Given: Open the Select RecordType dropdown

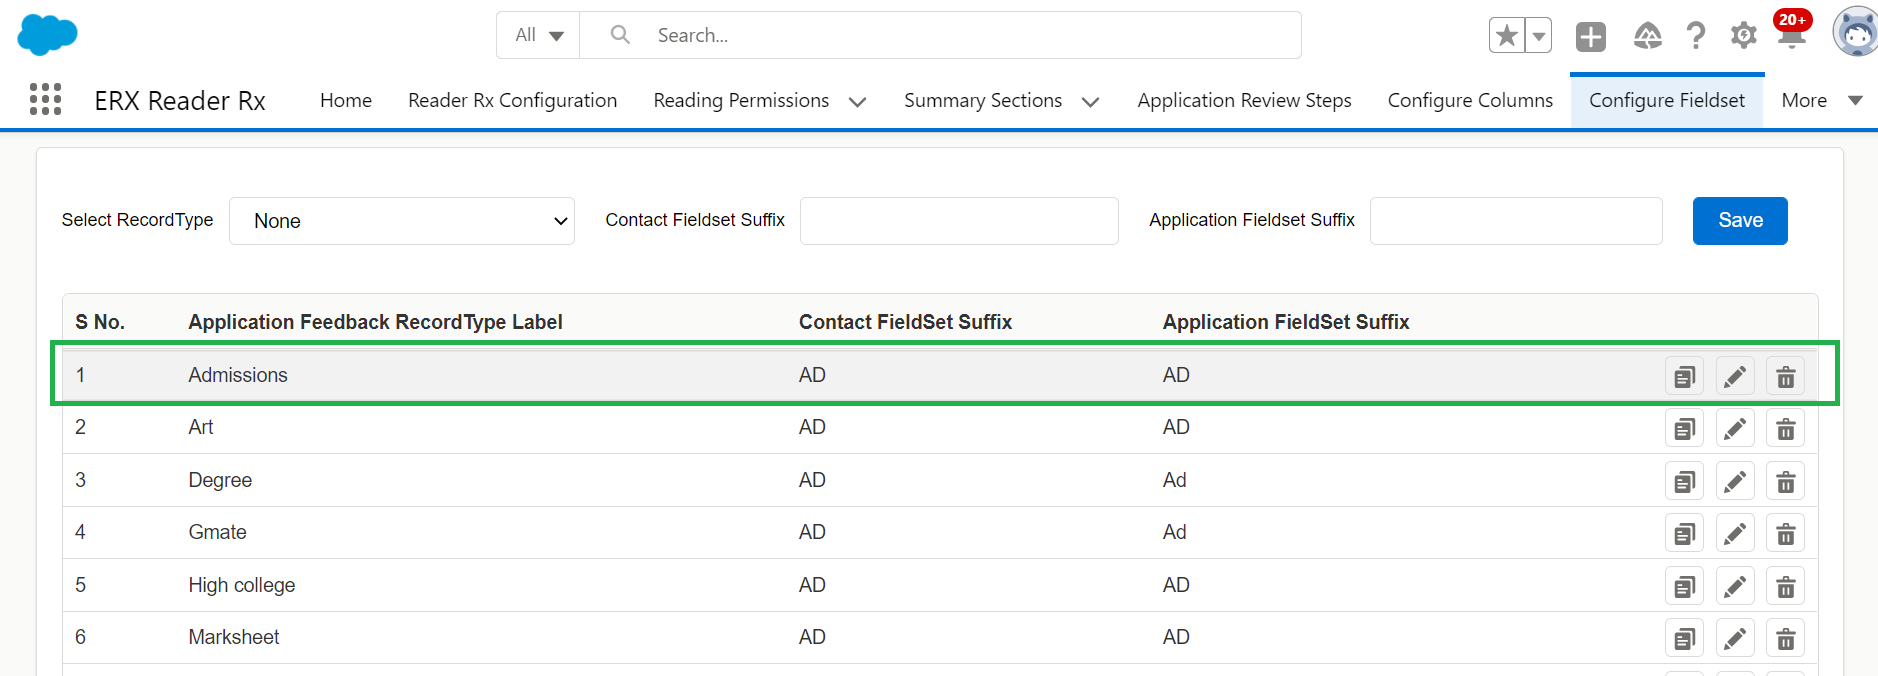Looking at the screenshot, I should pos(402,221).
